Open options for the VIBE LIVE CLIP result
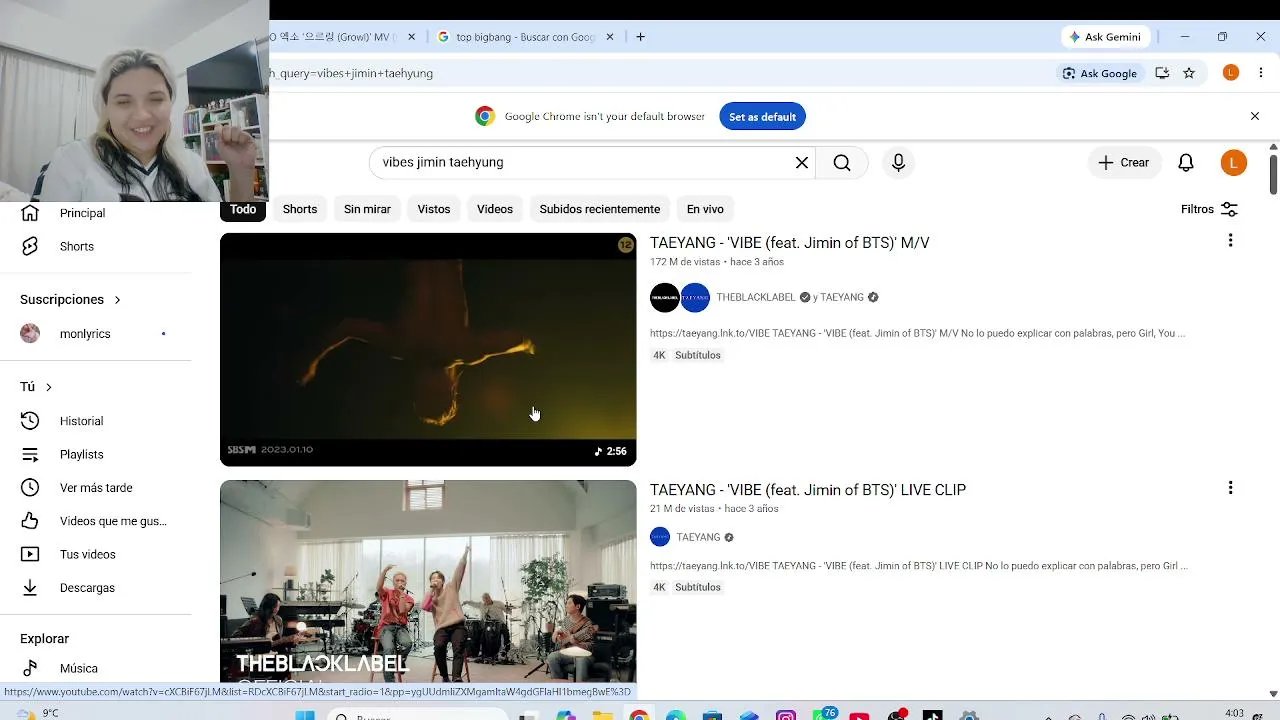1280x720 pixels. tap(1230, 488)
